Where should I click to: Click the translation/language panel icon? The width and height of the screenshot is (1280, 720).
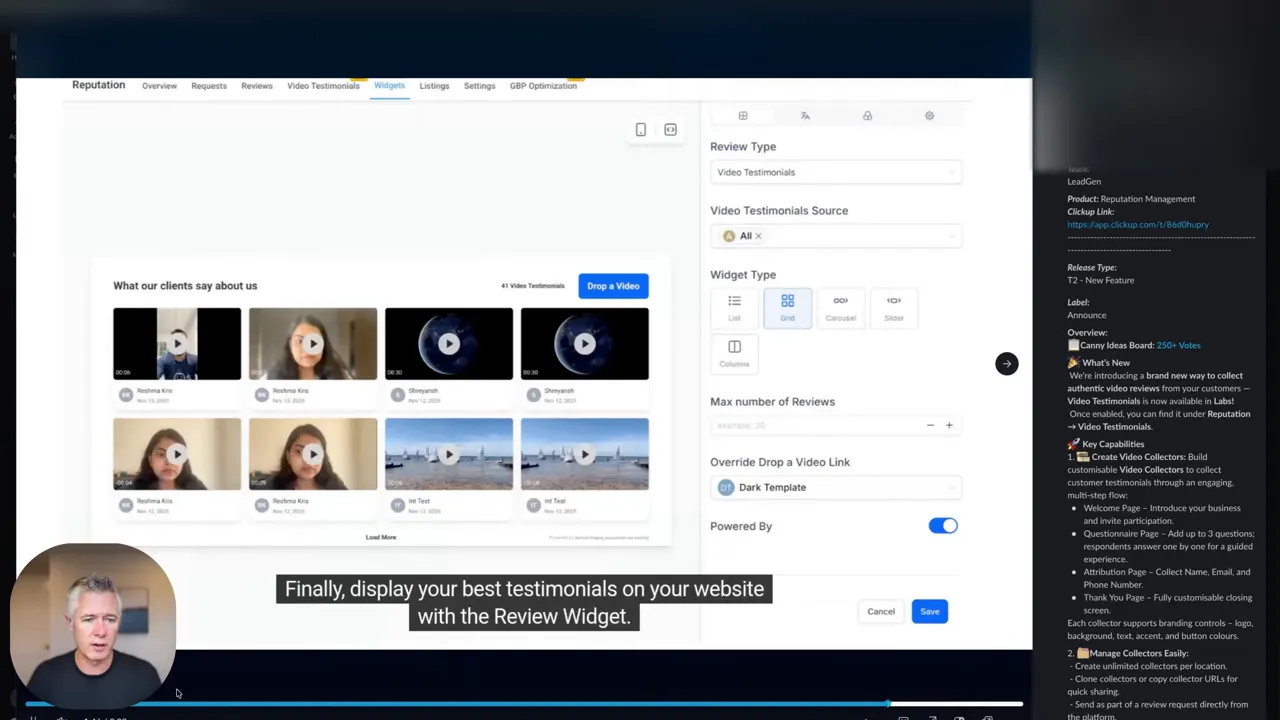click(x=805, y=115)
